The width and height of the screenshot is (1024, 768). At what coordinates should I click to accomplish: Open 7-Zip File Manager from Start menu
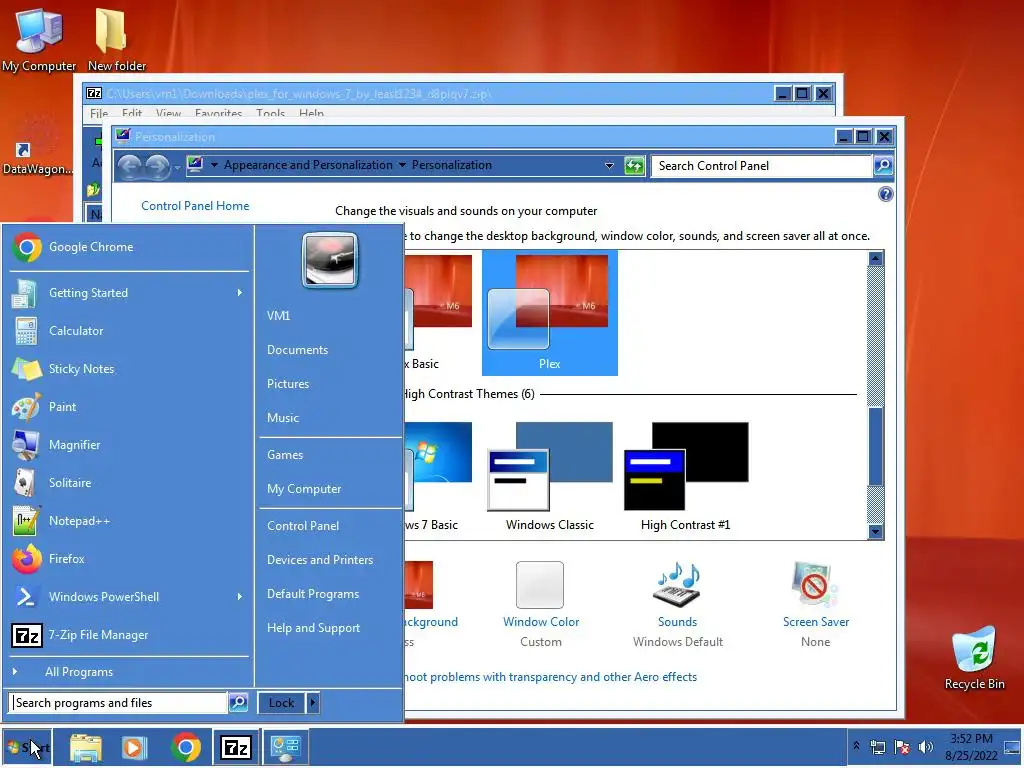[x=128, y=635]
